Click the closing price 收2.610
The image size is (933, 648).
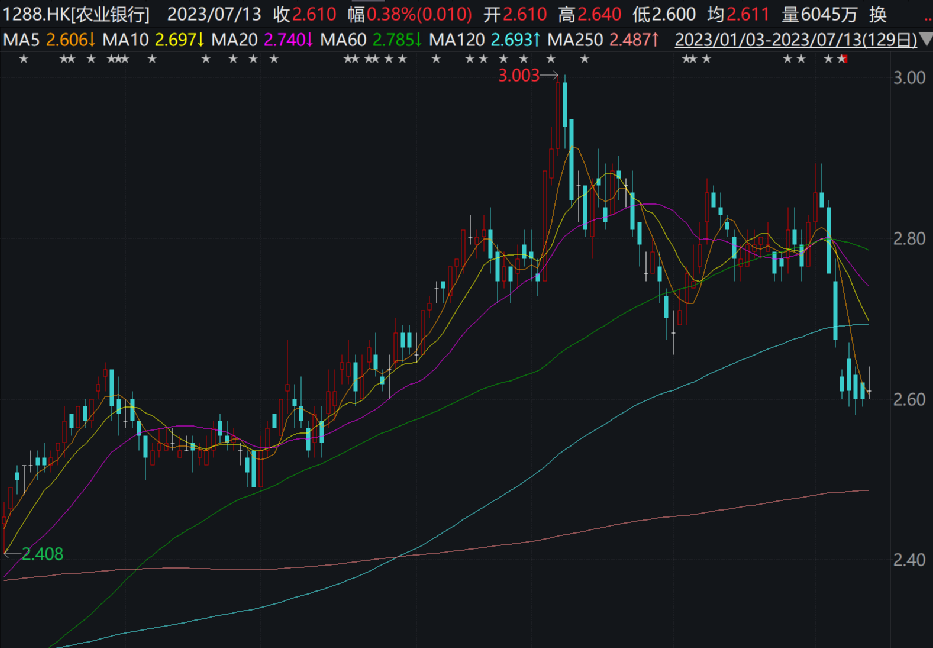[x=305, y=14]
